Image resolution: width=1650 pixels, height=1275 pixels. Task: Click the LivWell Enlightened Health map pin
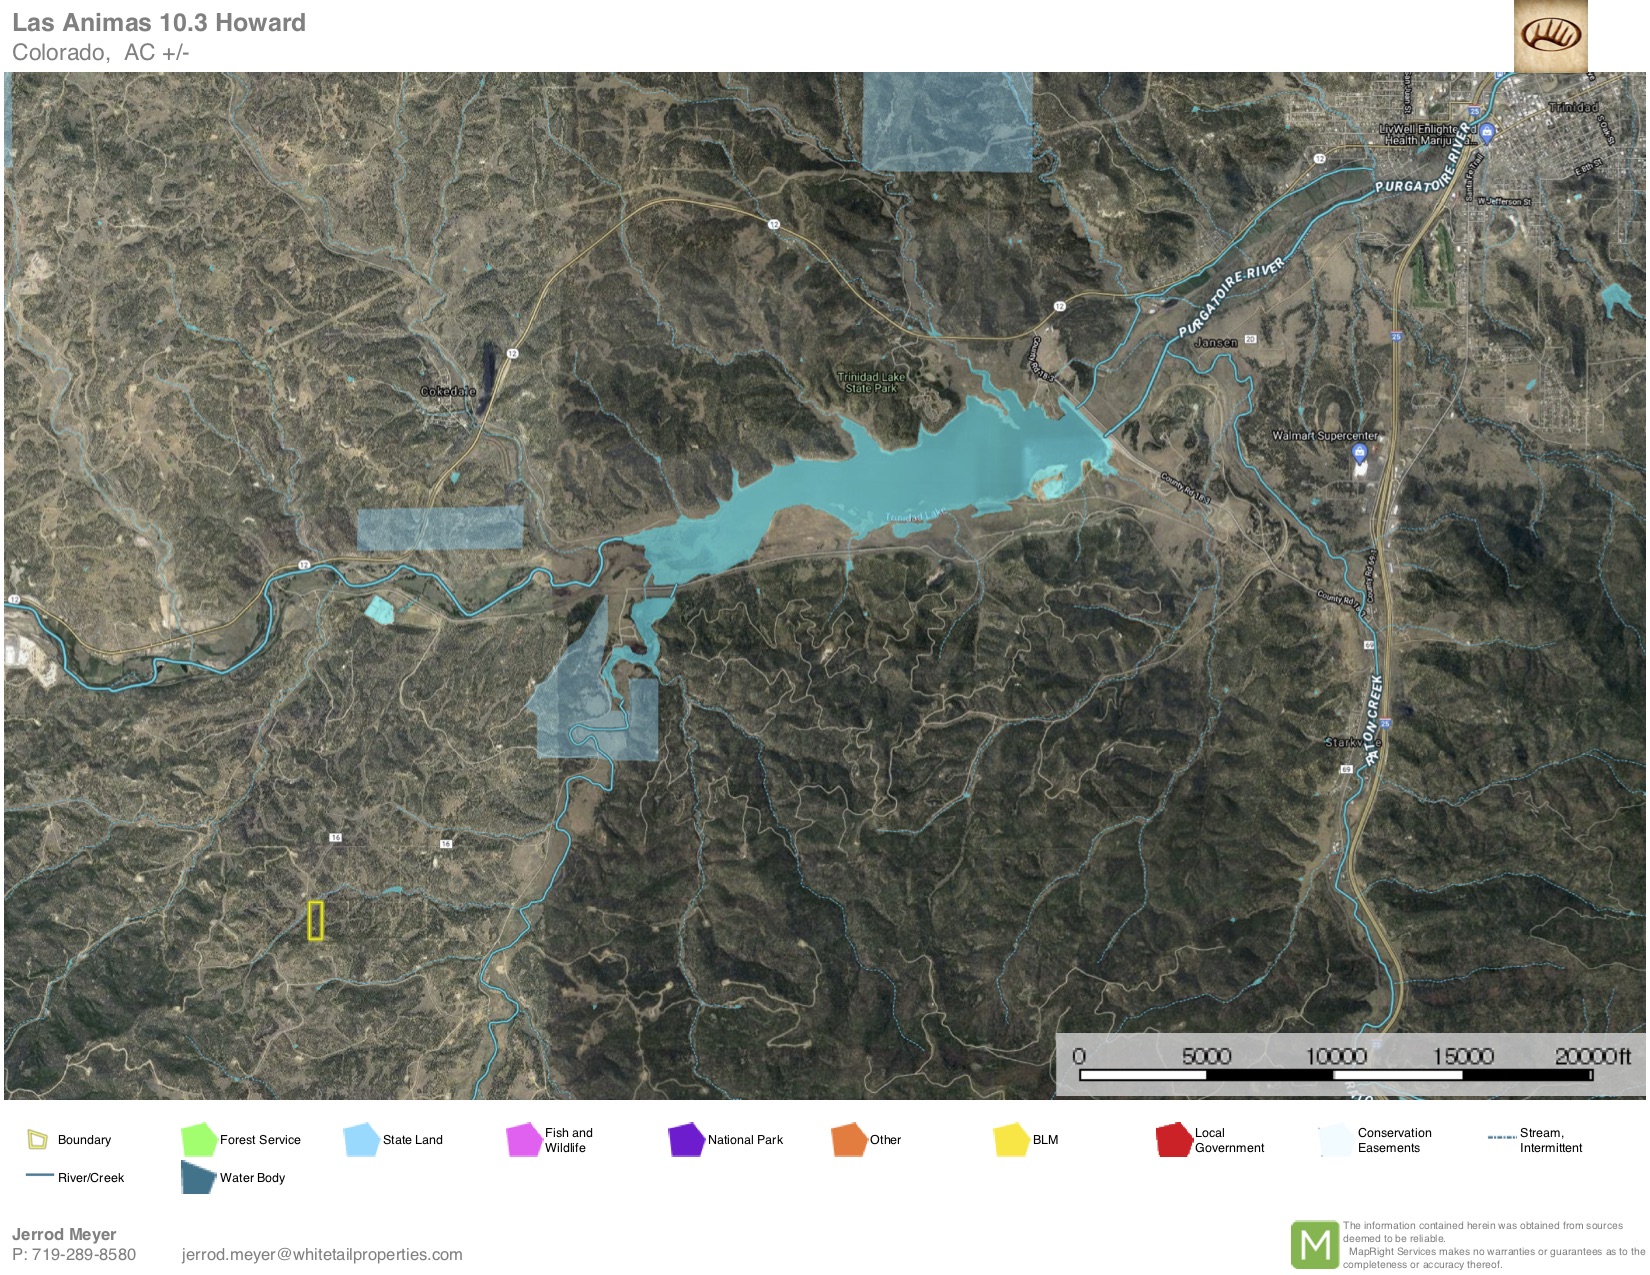(1486, 132)
